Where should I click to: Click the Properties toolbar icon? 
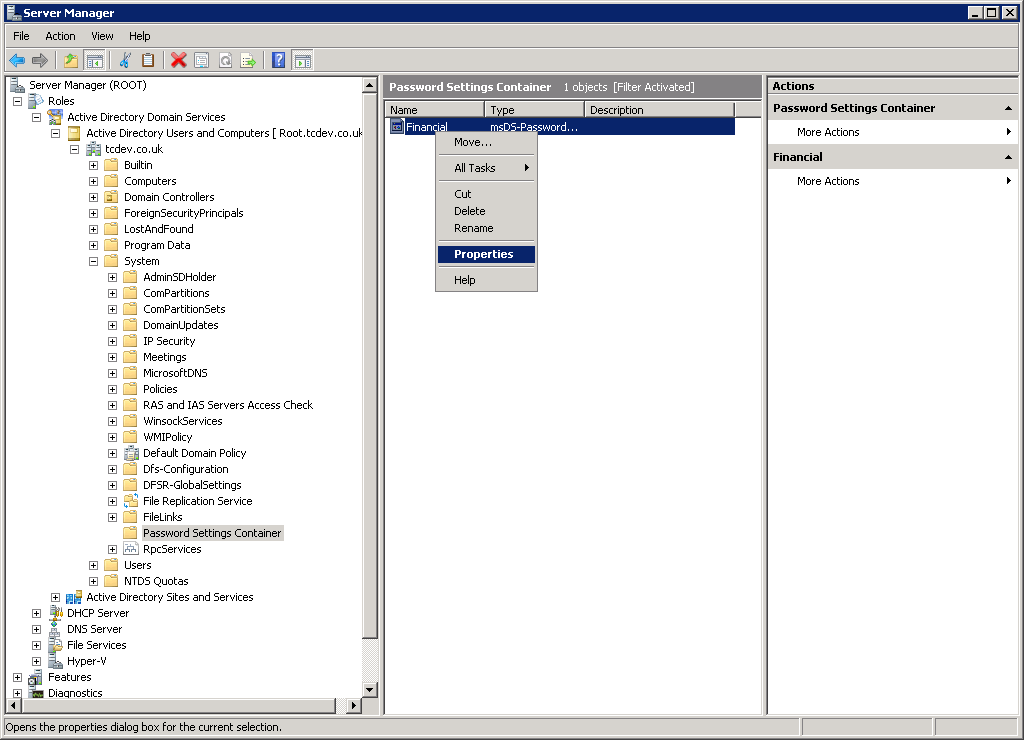coord(202,61)
